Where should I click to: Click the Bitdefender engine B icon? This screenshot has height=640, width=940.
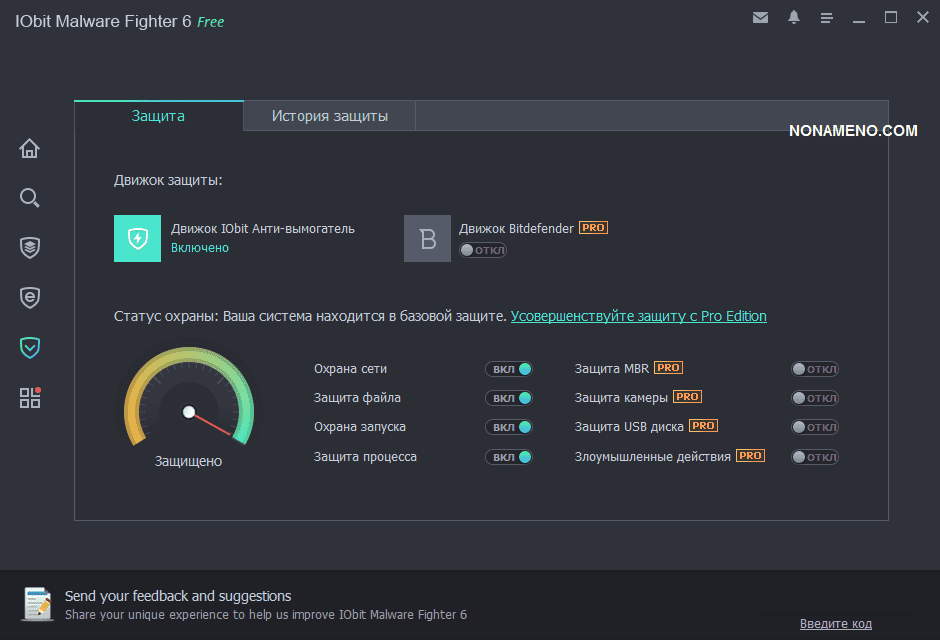(427, 238)
